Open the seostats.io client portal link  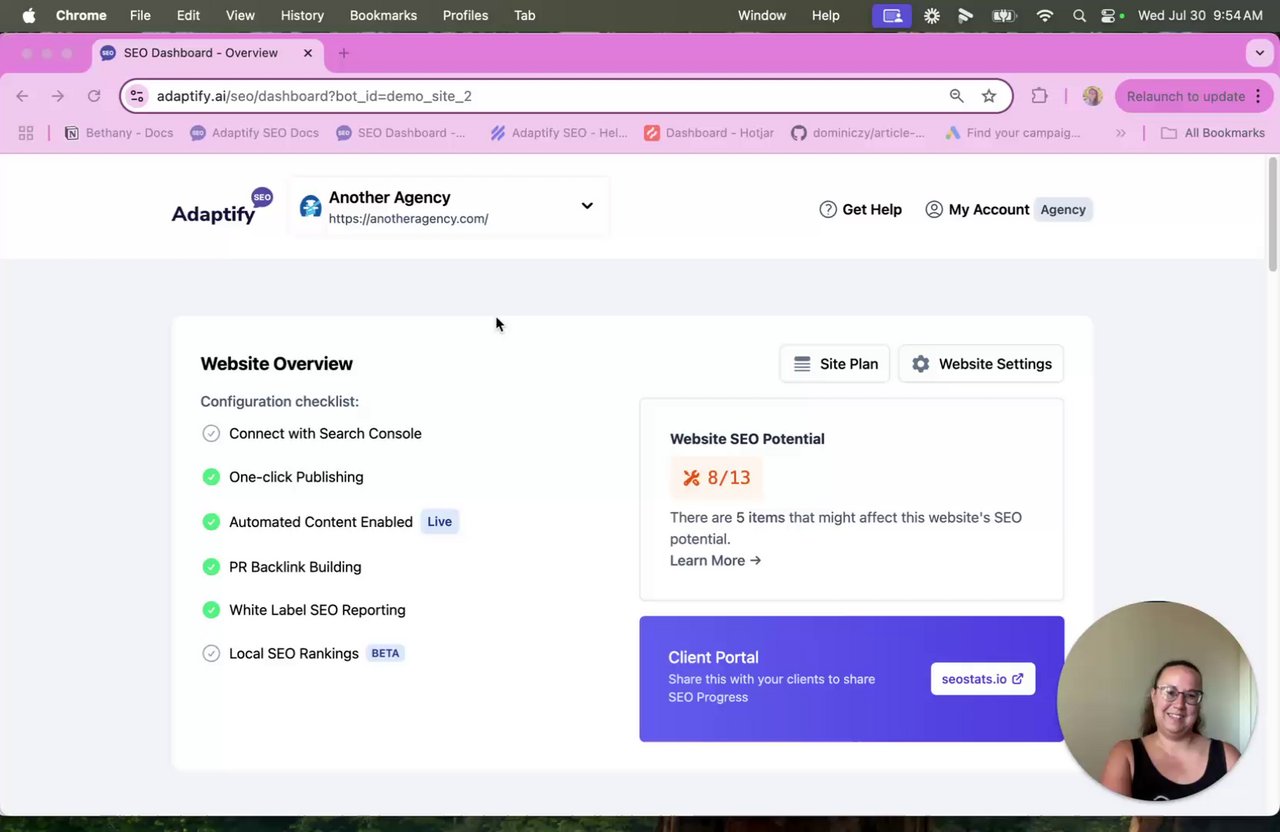(x=983, y=679)
